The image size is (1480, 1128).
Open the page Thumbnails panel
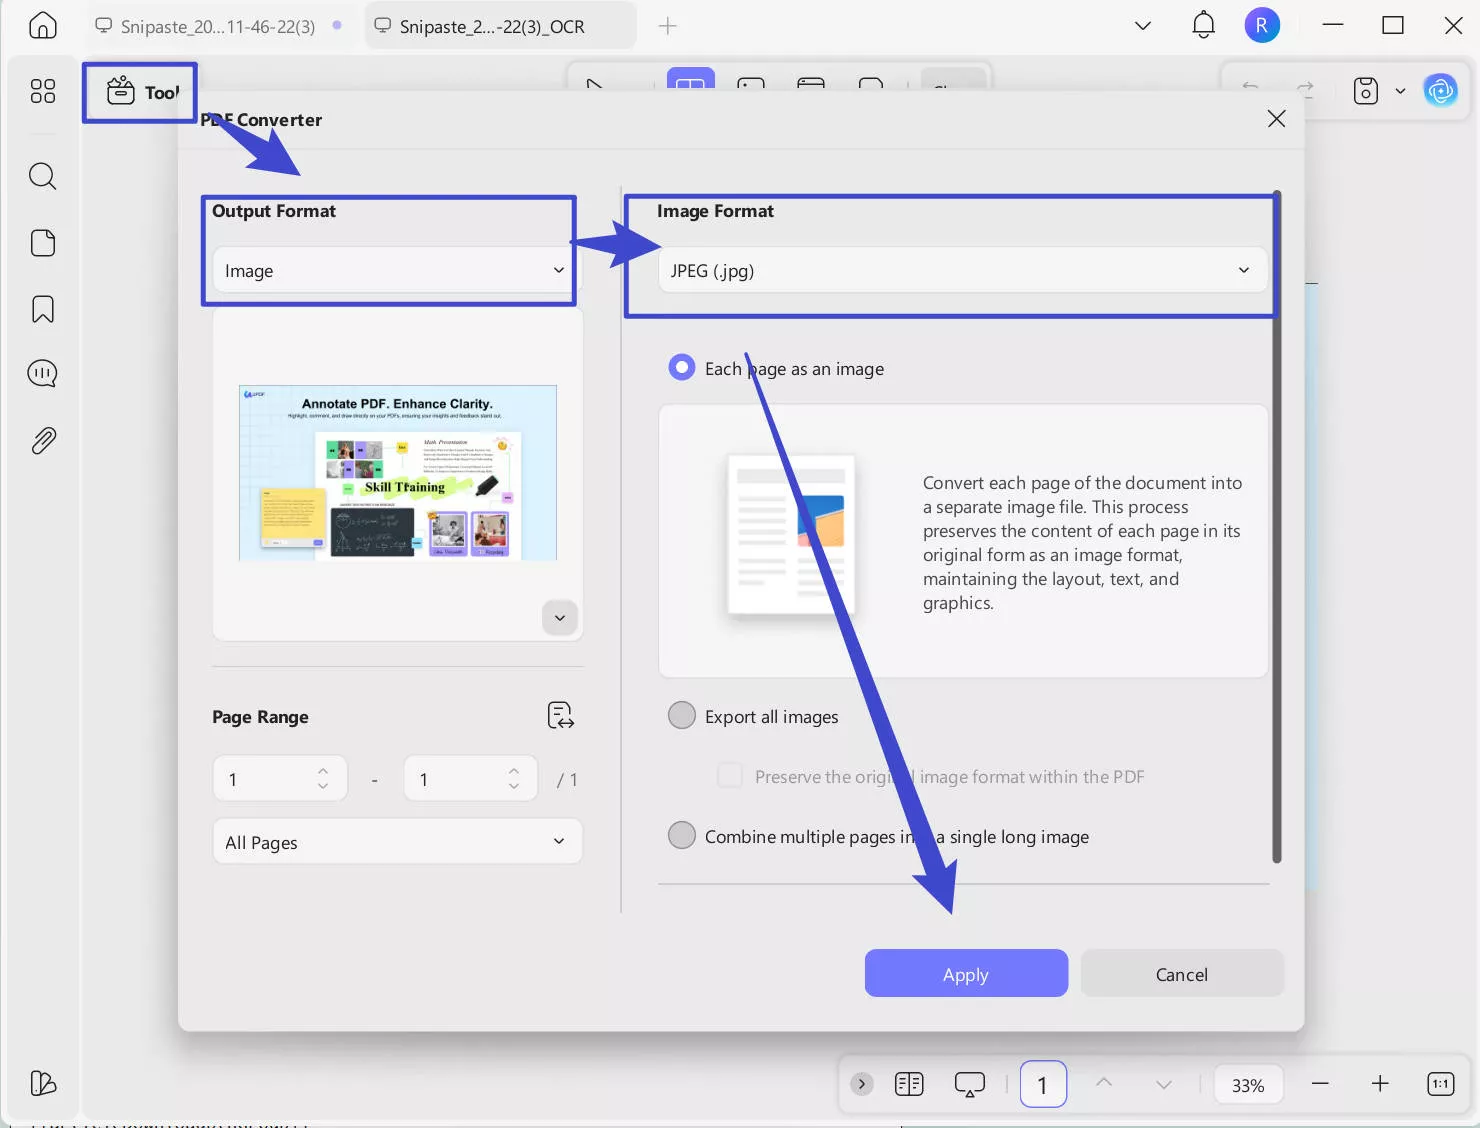pyautogui.click(x=42, y=243)
